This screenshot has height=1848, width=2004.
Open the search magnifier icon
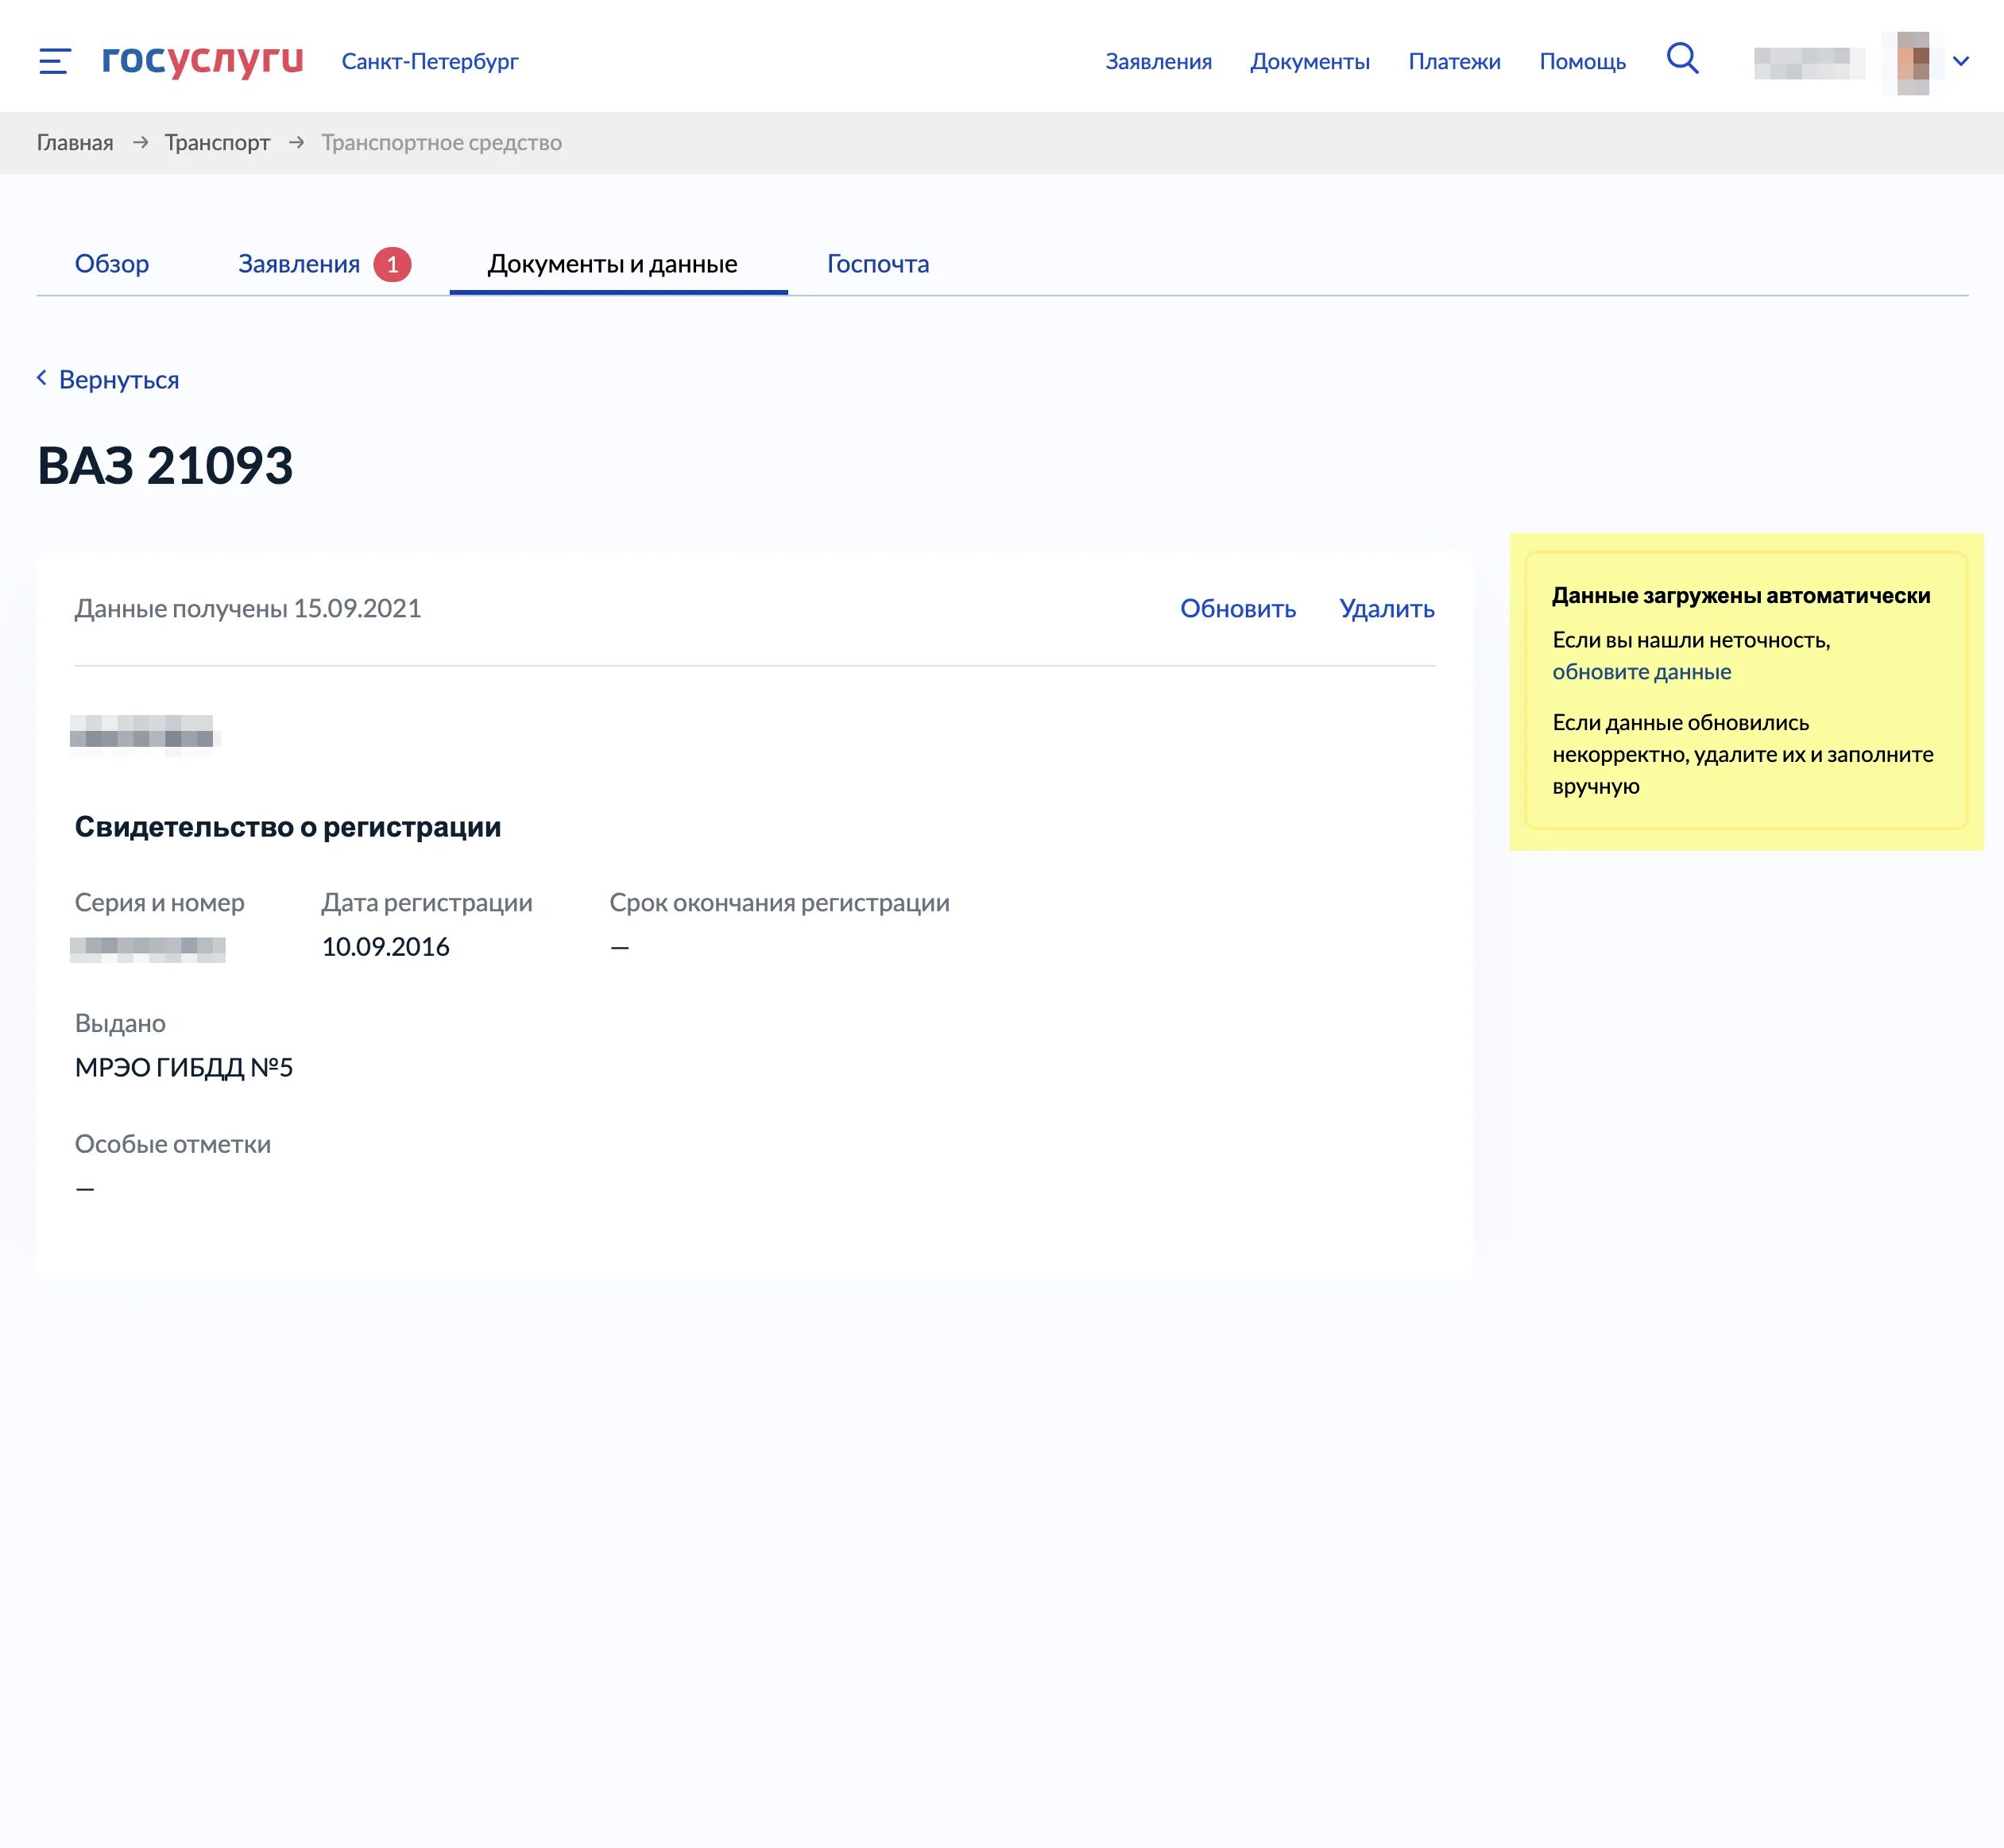coord(1682,59)
